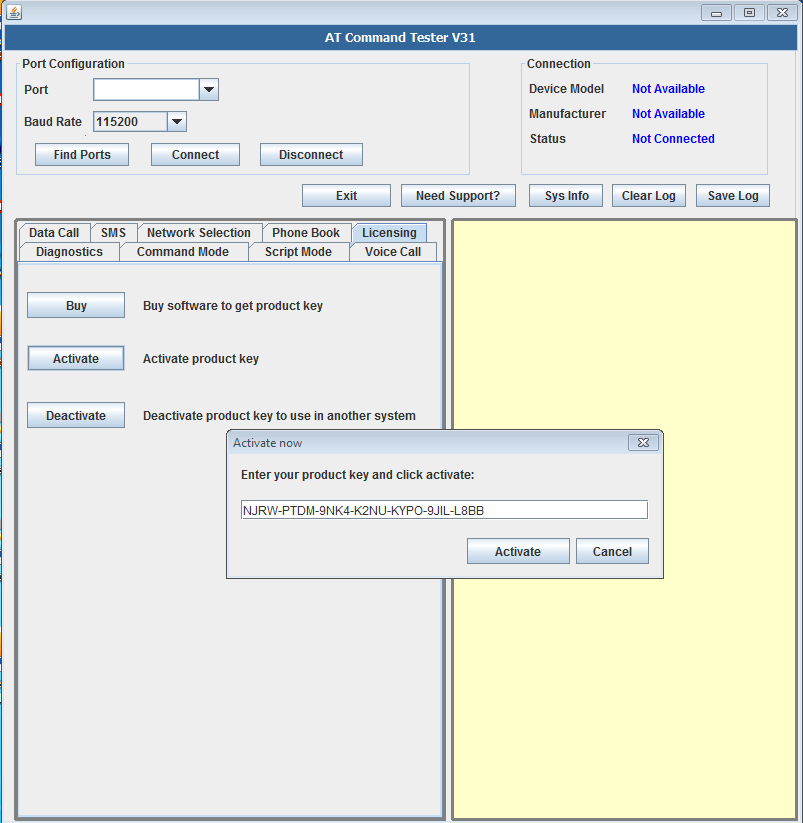Switch to the Diagnostics tab
The image size is (803, 823).
coord(69,251)
